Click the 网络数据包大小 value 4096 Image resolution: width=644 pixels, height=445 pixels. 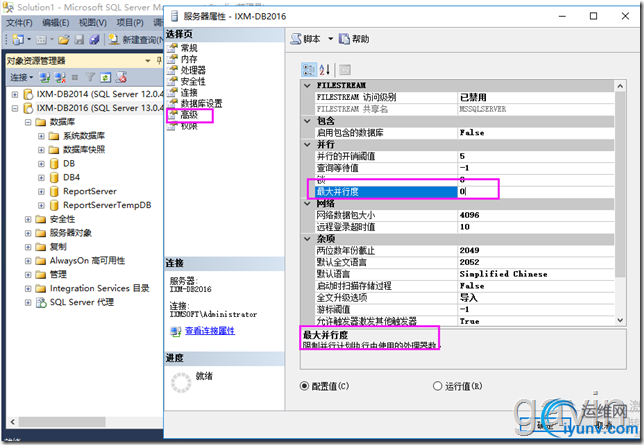tap(536, 215)
